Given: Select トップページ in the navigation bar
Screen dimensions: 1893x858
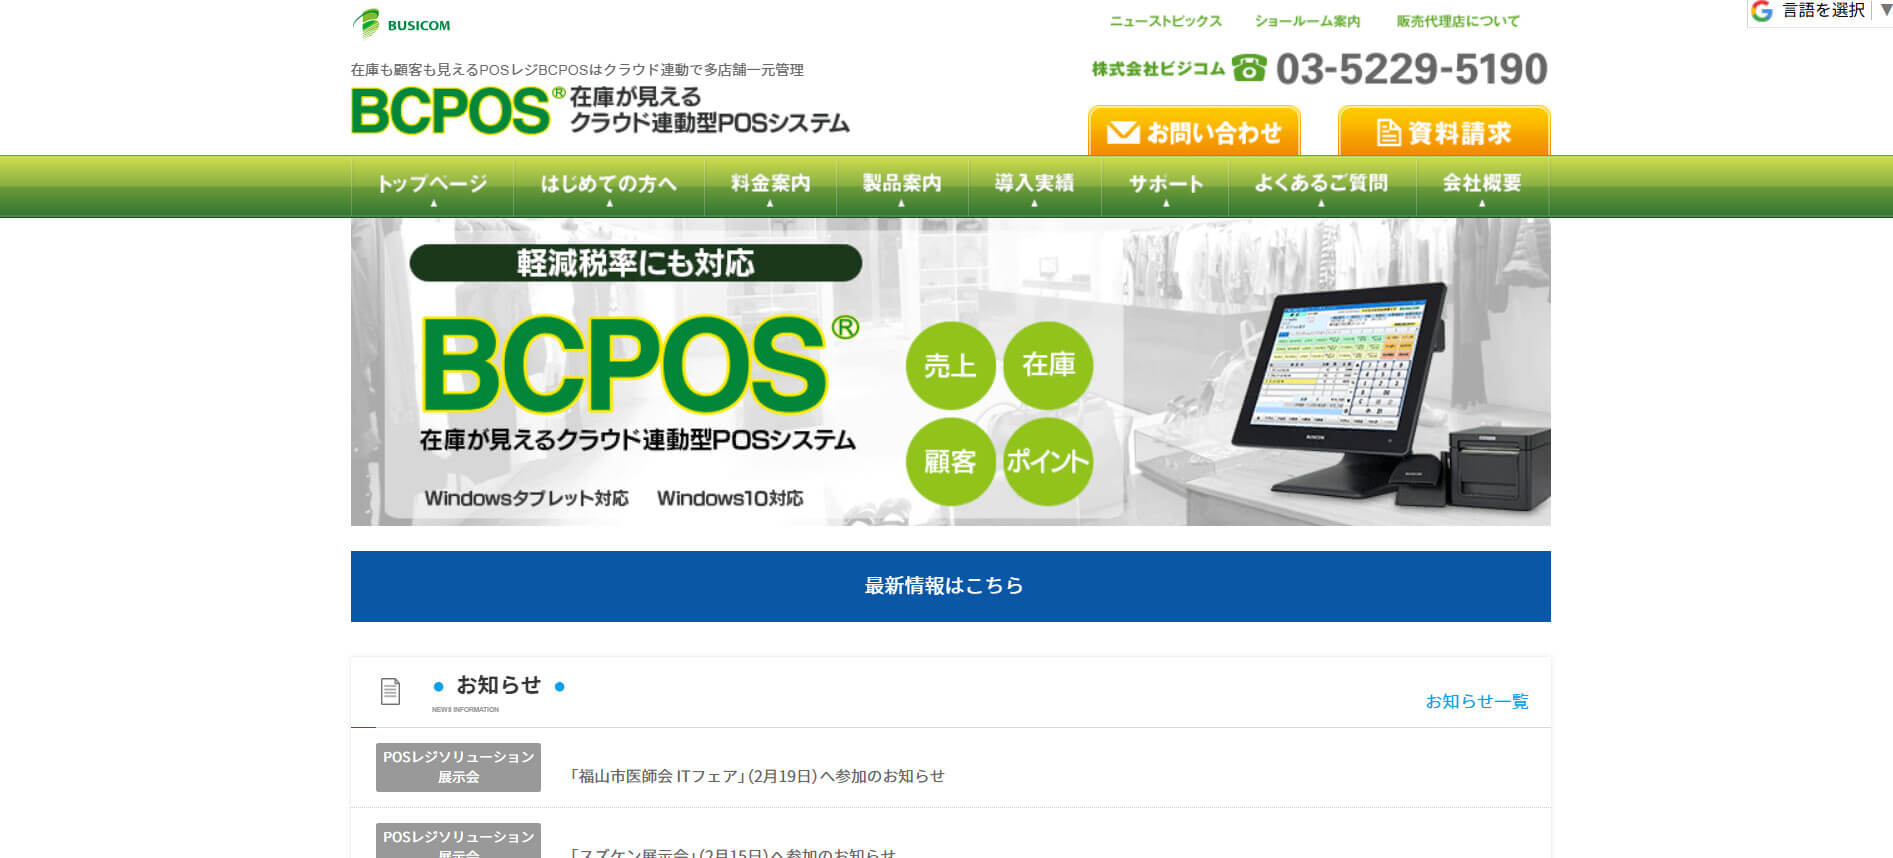Looking at the screenshot, I should (x=432, y=186).
